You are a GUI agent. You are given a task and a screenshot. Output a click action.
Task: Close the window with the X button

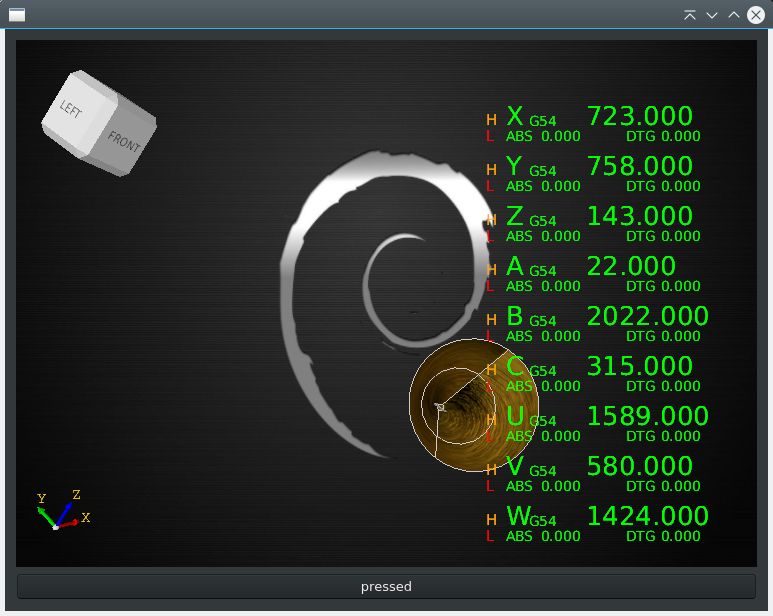coord(756,15)
